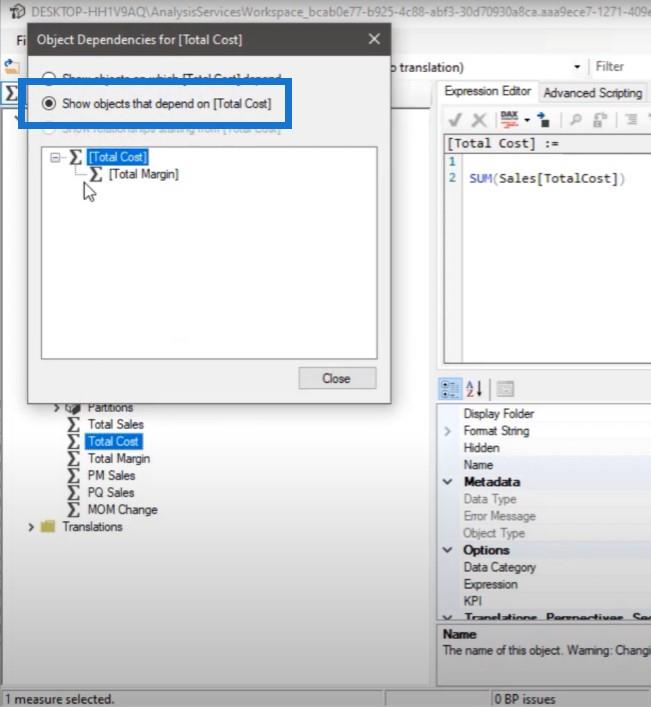Screen dimensions: 651x707
Task: Click the Close button in the dialog
Action: click(x=337, y=378)
